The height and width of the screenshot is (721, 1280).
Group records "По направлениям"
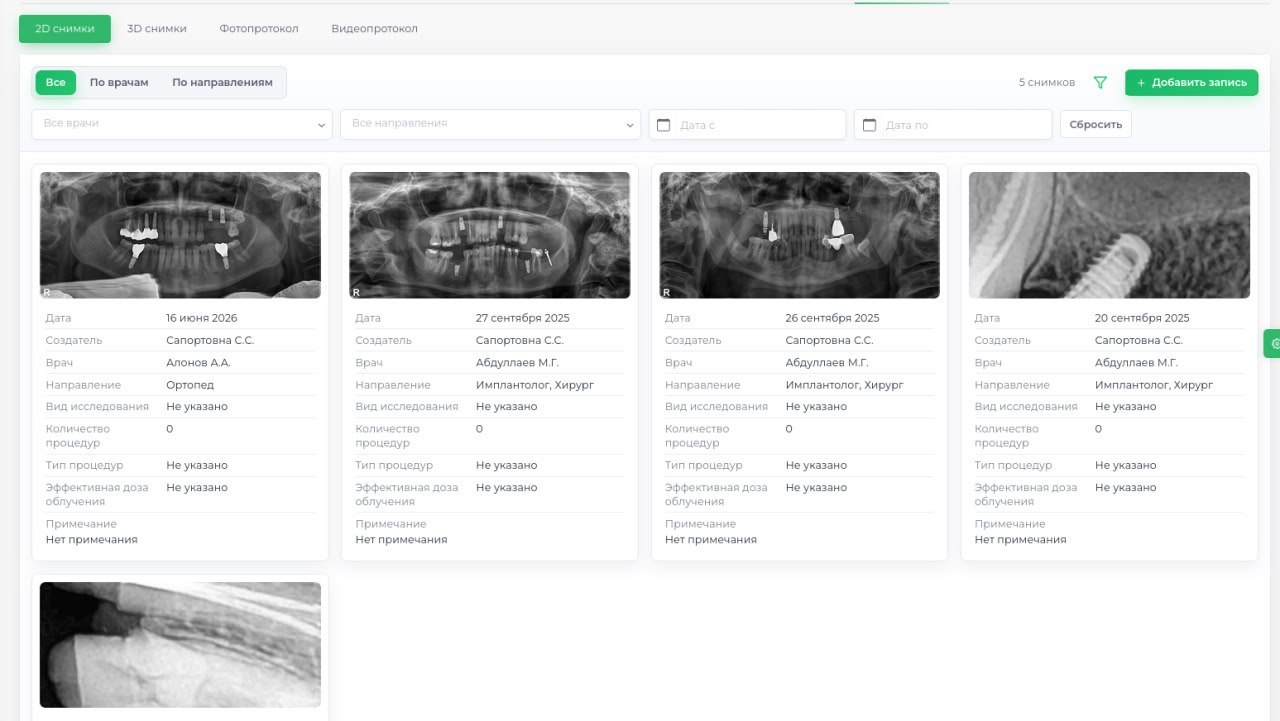[x=222, y=82]
